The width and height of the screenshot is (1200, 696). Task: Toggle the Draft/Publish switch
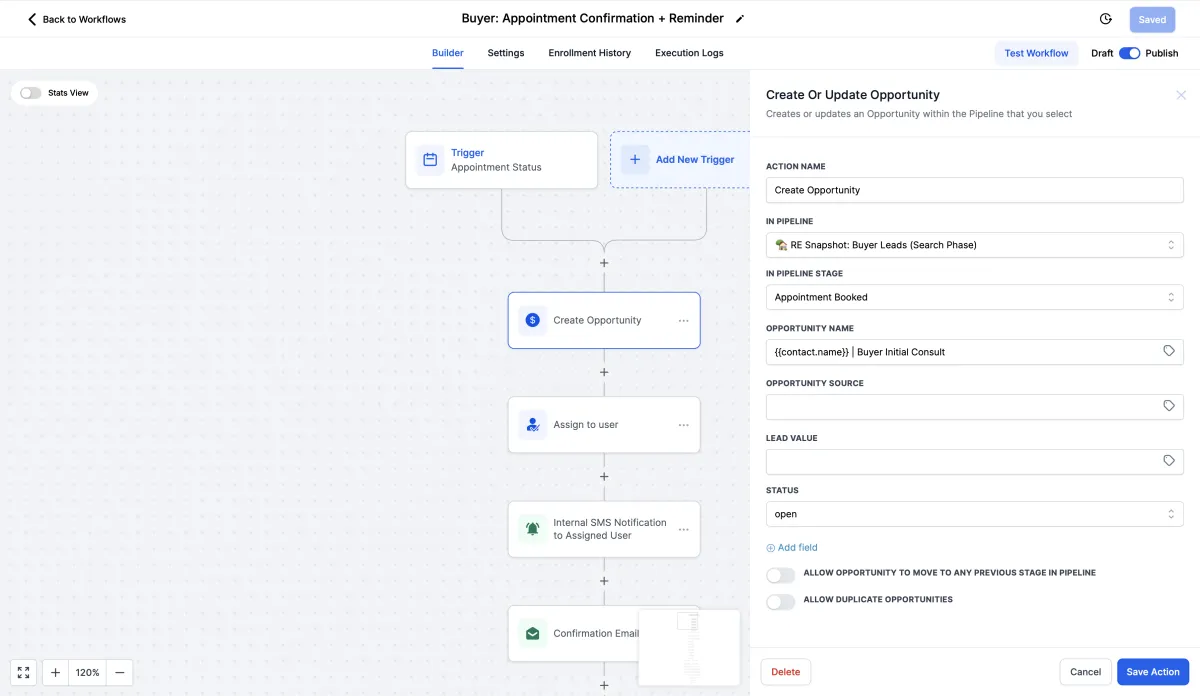tap(1129, 53)
